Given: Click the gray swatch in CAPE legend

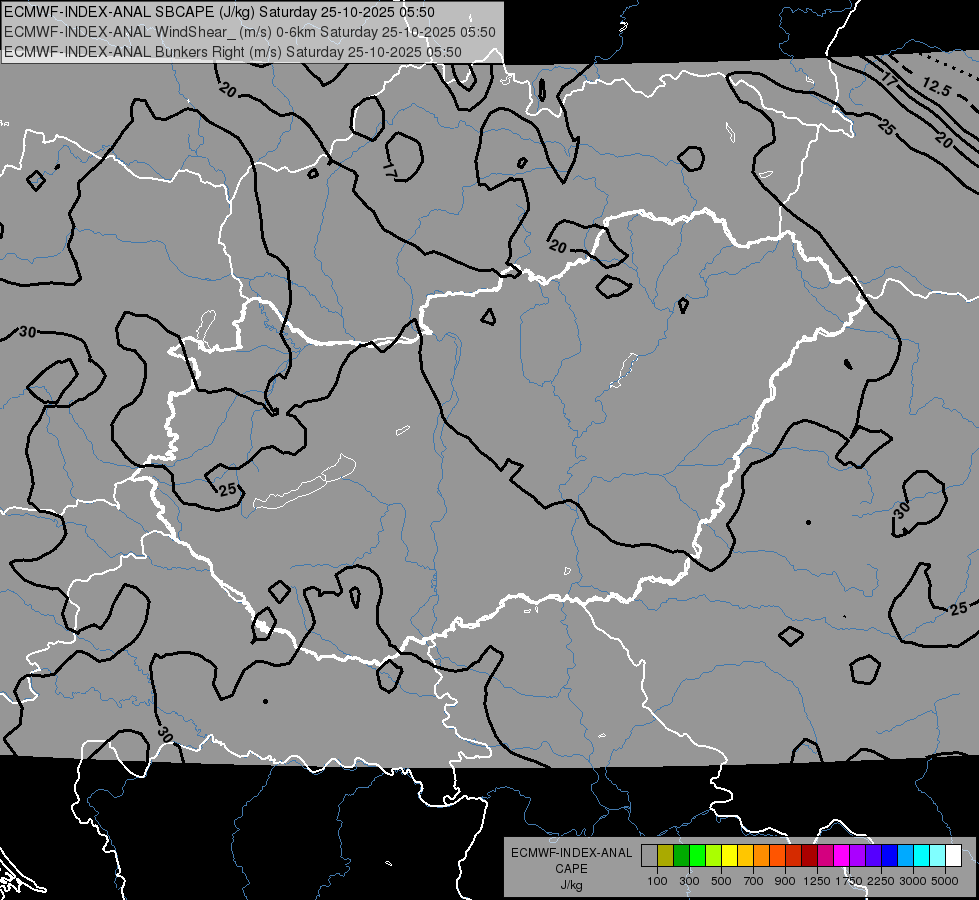Looking at the screenshot, I should coord(649,856).
